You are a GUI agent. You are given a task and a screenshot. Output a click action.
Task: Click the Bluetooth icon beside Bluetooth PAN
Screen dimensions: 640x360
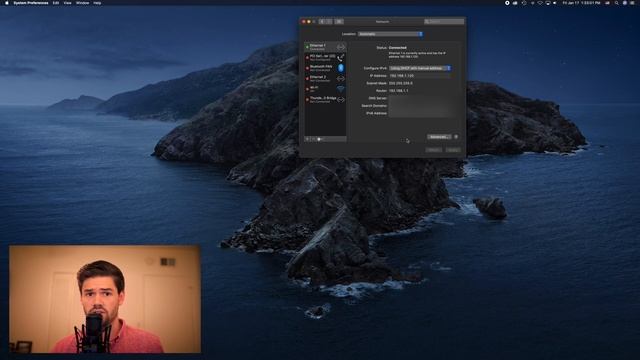pos(341,68)
